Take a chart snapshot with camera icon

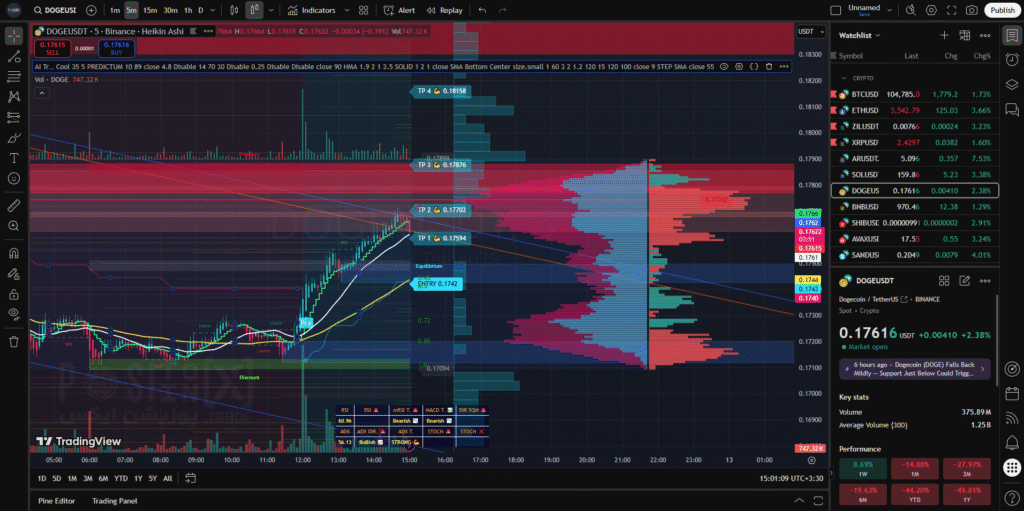coord(972,10)
